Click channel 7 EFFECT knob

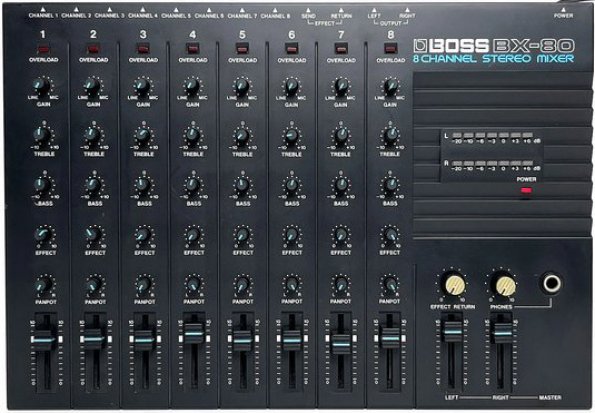341,235
